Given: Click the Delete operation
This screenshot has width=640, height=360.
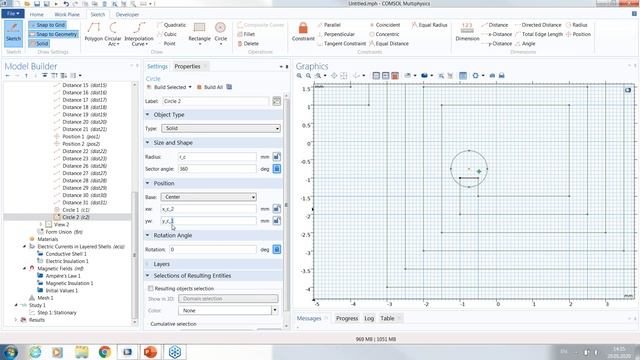Looking at the screenshot, I should [248, 44].
